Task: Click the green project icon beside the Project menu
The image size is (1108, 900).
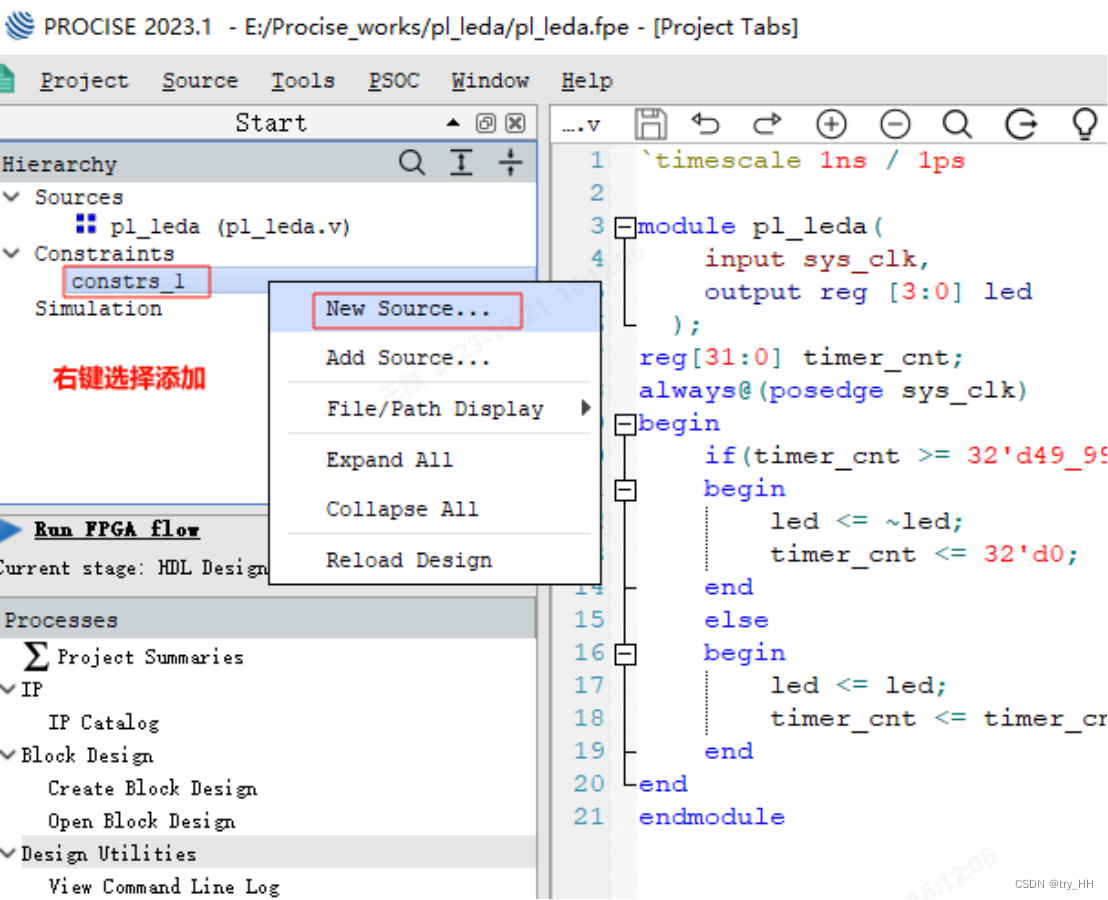Action: (x=7, y=78)
